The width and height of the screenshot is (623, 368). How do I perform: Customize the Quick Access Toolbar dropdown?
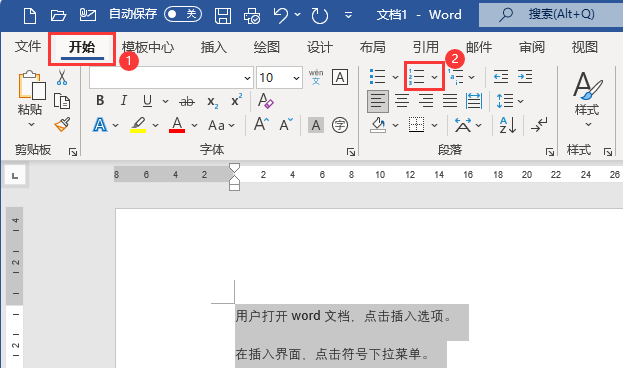tap(348, 15)
